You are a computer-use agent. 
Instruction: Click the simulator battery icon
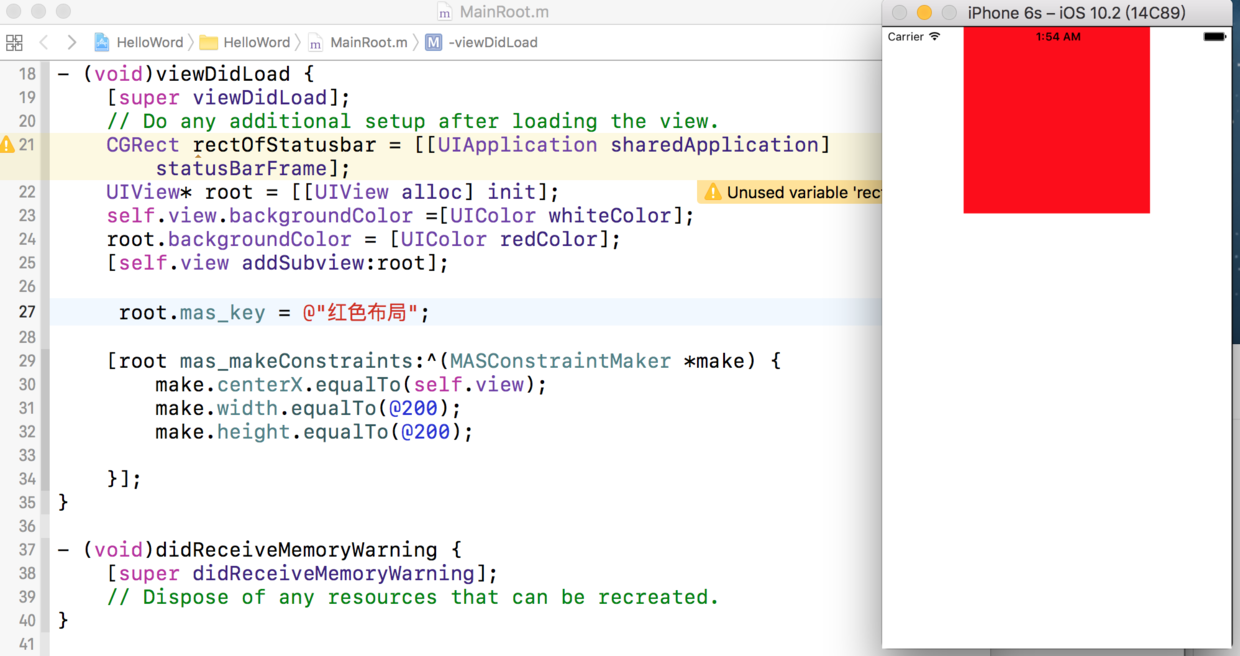pyautogui.click(x=1214, y=37)
